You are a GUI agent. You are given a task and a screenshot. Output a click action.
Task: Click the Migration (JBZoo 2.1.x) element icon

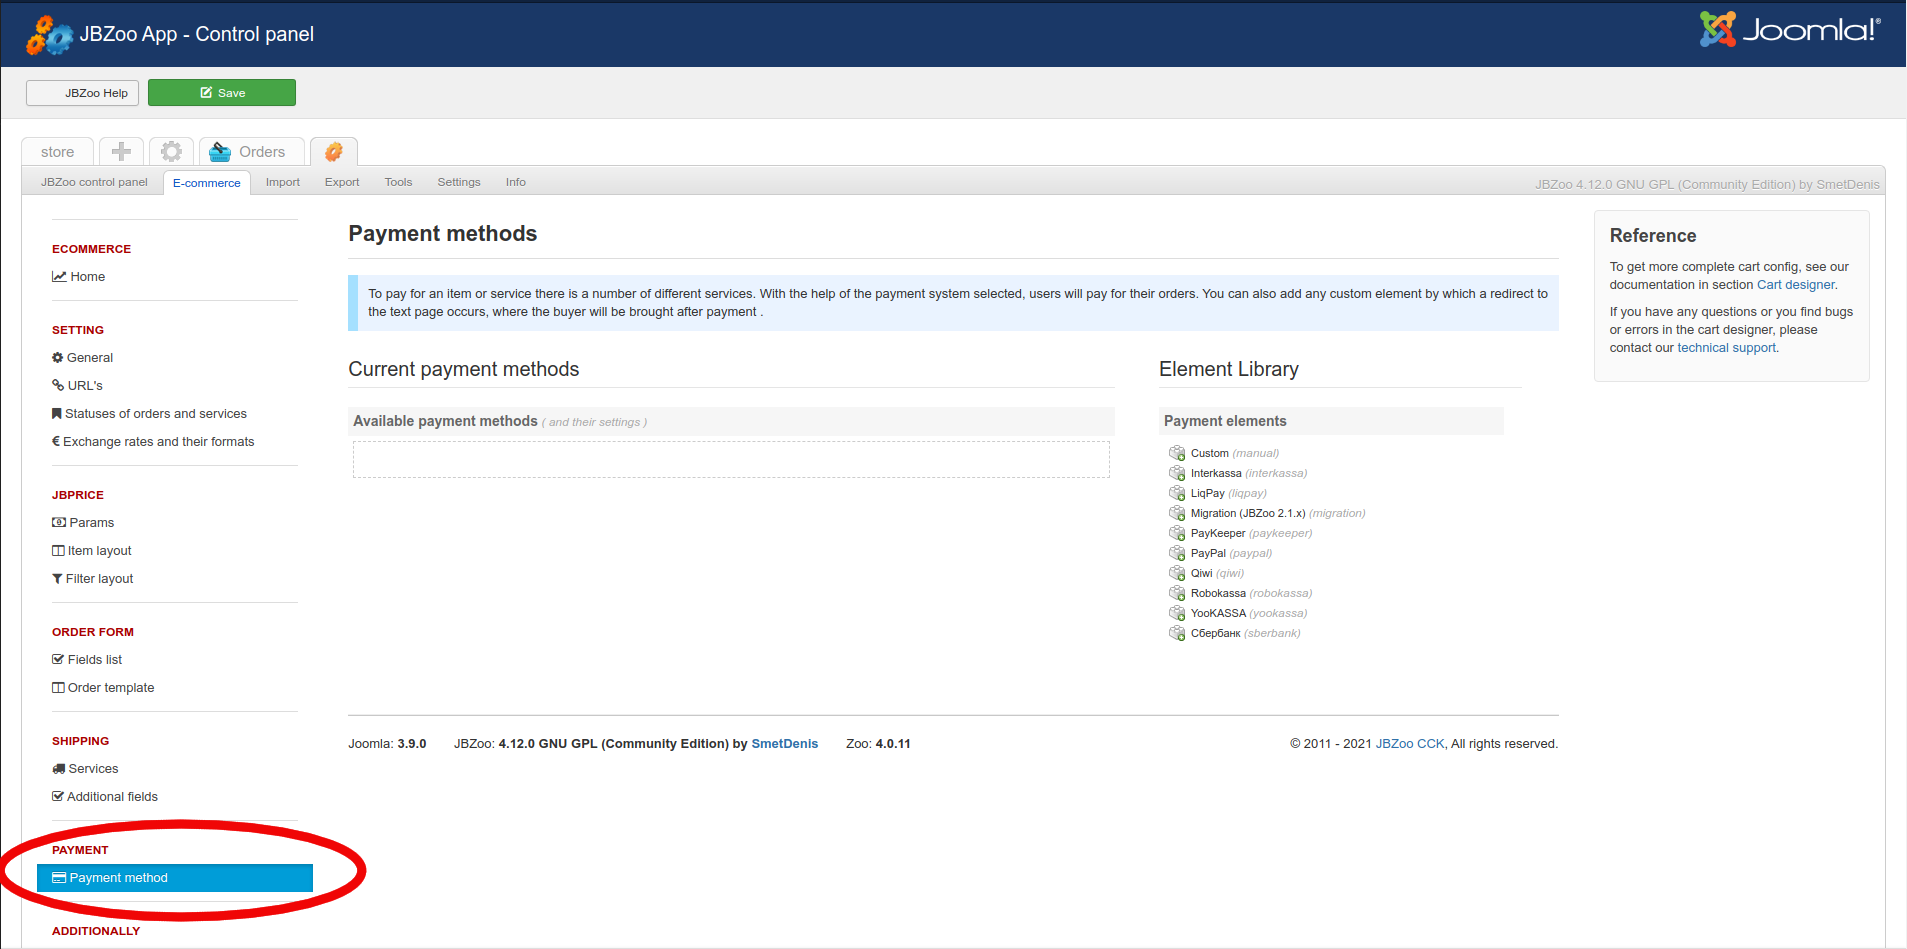point(1177,513)
